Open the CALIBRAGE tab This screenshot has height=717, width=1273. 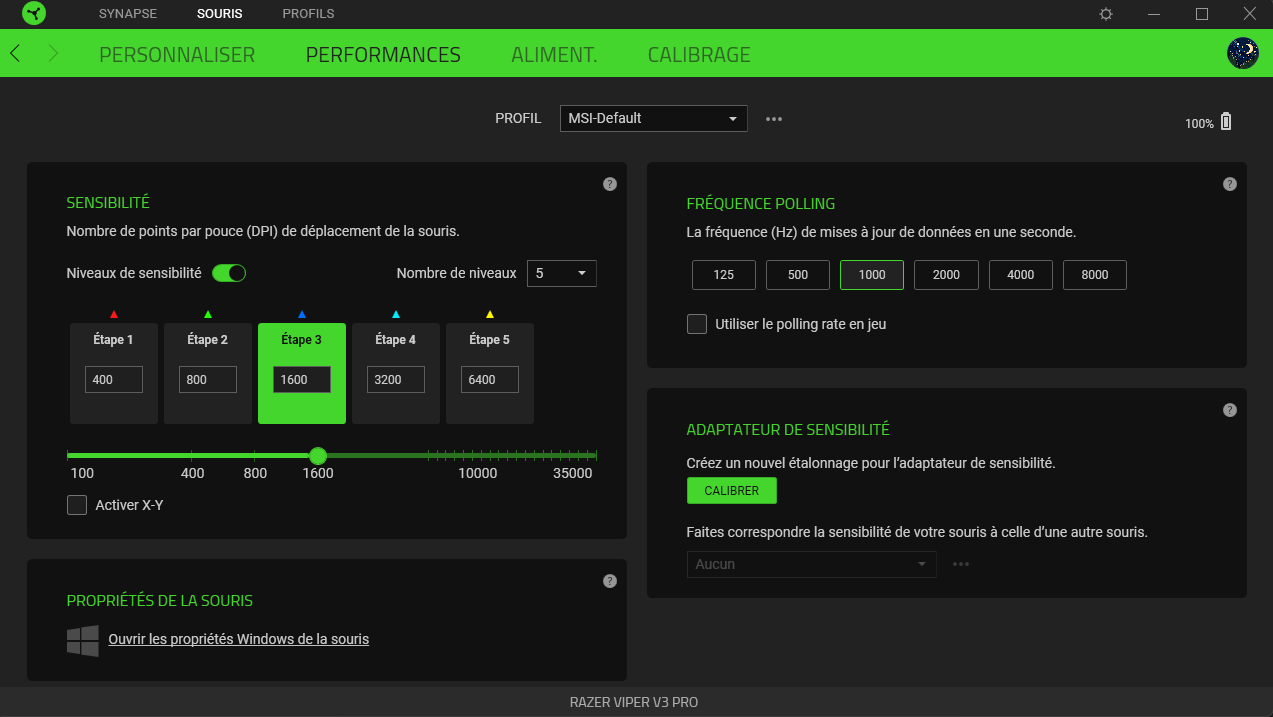coord(699,55)
